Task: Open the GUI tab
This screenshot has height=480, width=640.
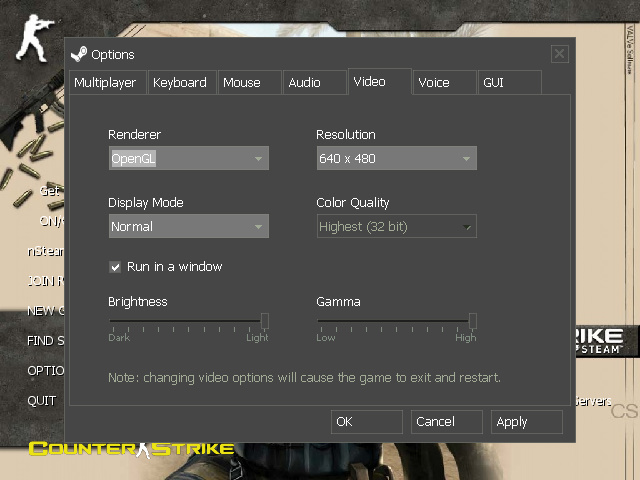Action: point(494,83)
